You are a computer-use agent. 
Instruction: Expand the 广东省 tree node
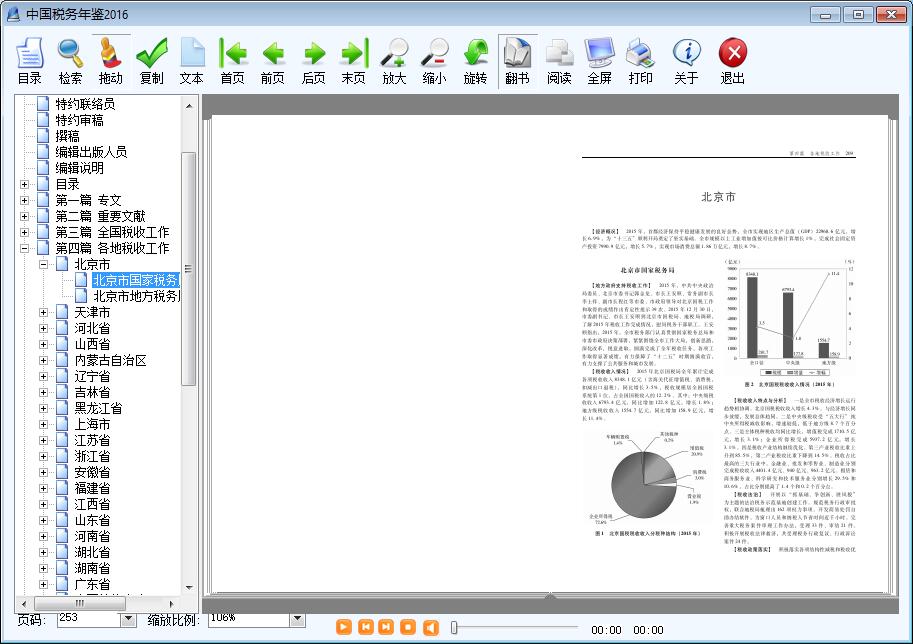tap(44, 584)
